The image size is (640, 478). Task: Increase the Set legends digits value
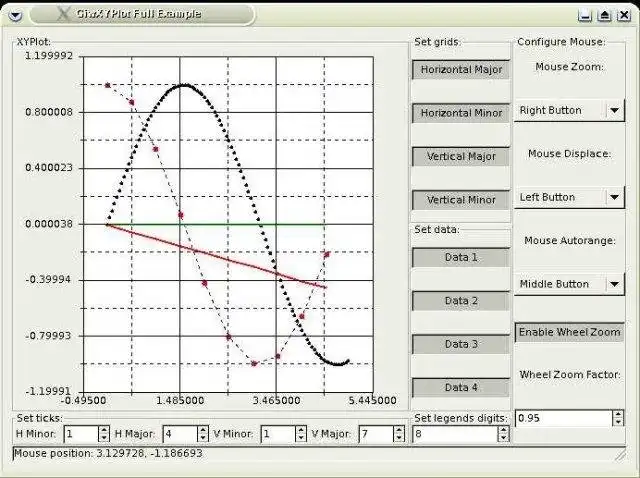[x=504, y=430]
